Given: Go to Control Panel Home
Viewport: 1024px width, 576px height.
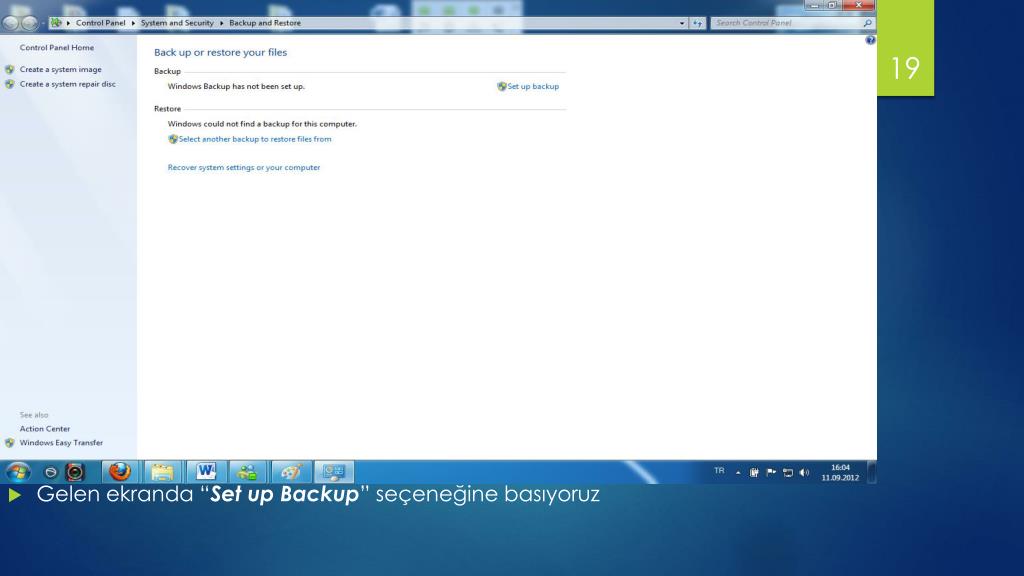Looking at the screenshot, I should coord(57,48).
